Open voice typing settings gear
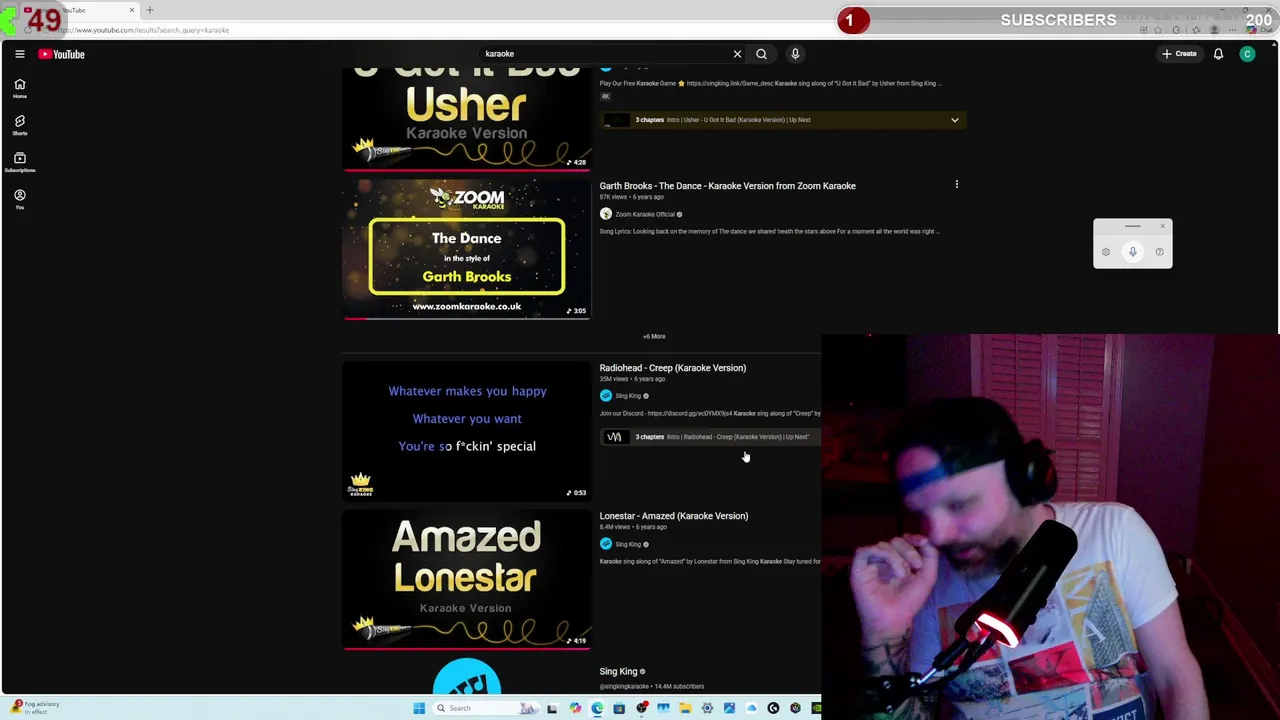Screen dimensions: 1280x720 click(1106, 252)
